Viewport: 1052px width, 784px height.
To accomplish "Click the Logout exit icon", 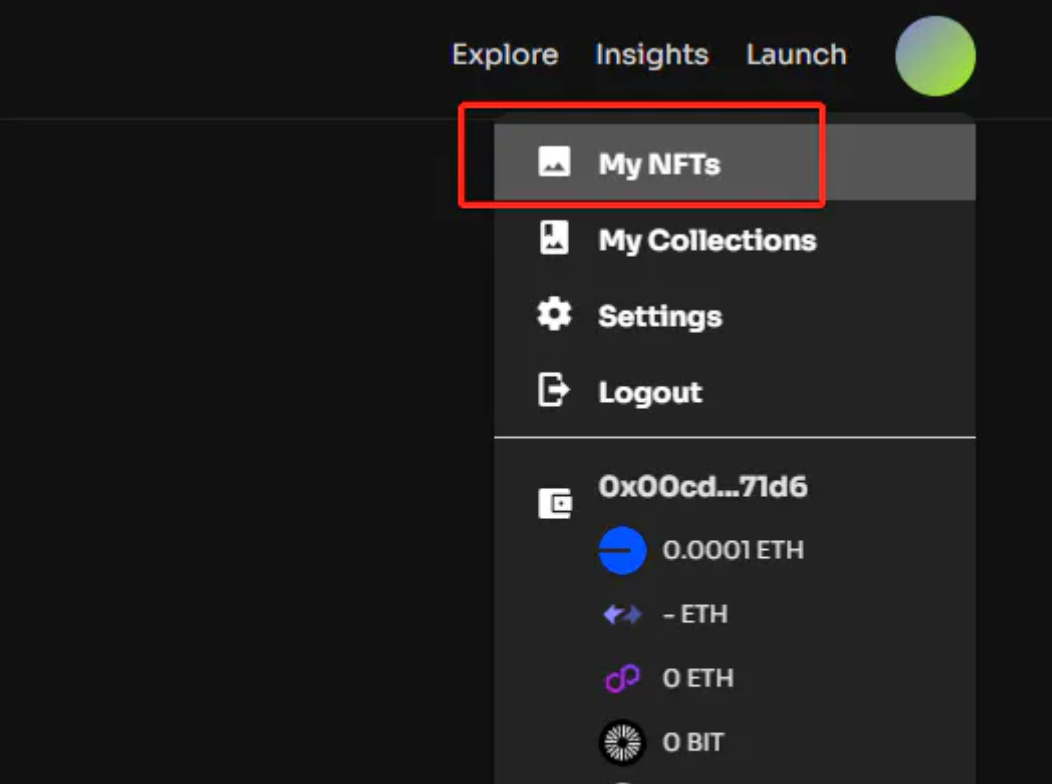I will pyautogui.click(x=554, y=390).
